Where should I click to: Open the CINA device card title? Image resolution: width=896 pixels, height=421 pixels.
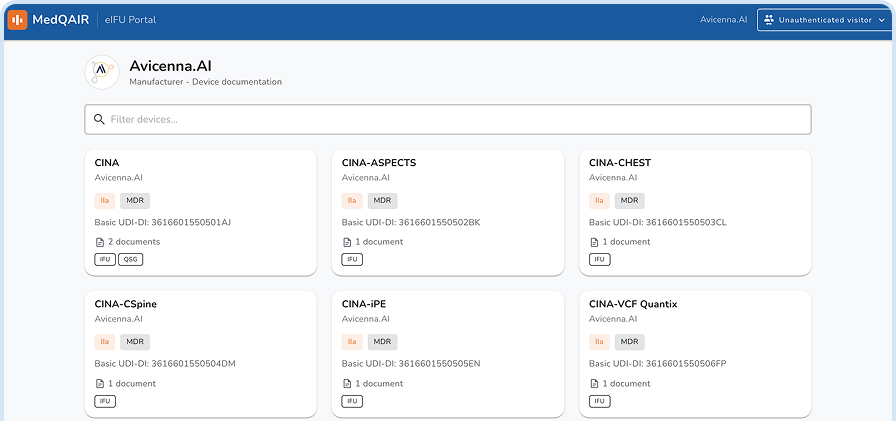[107, 163]
